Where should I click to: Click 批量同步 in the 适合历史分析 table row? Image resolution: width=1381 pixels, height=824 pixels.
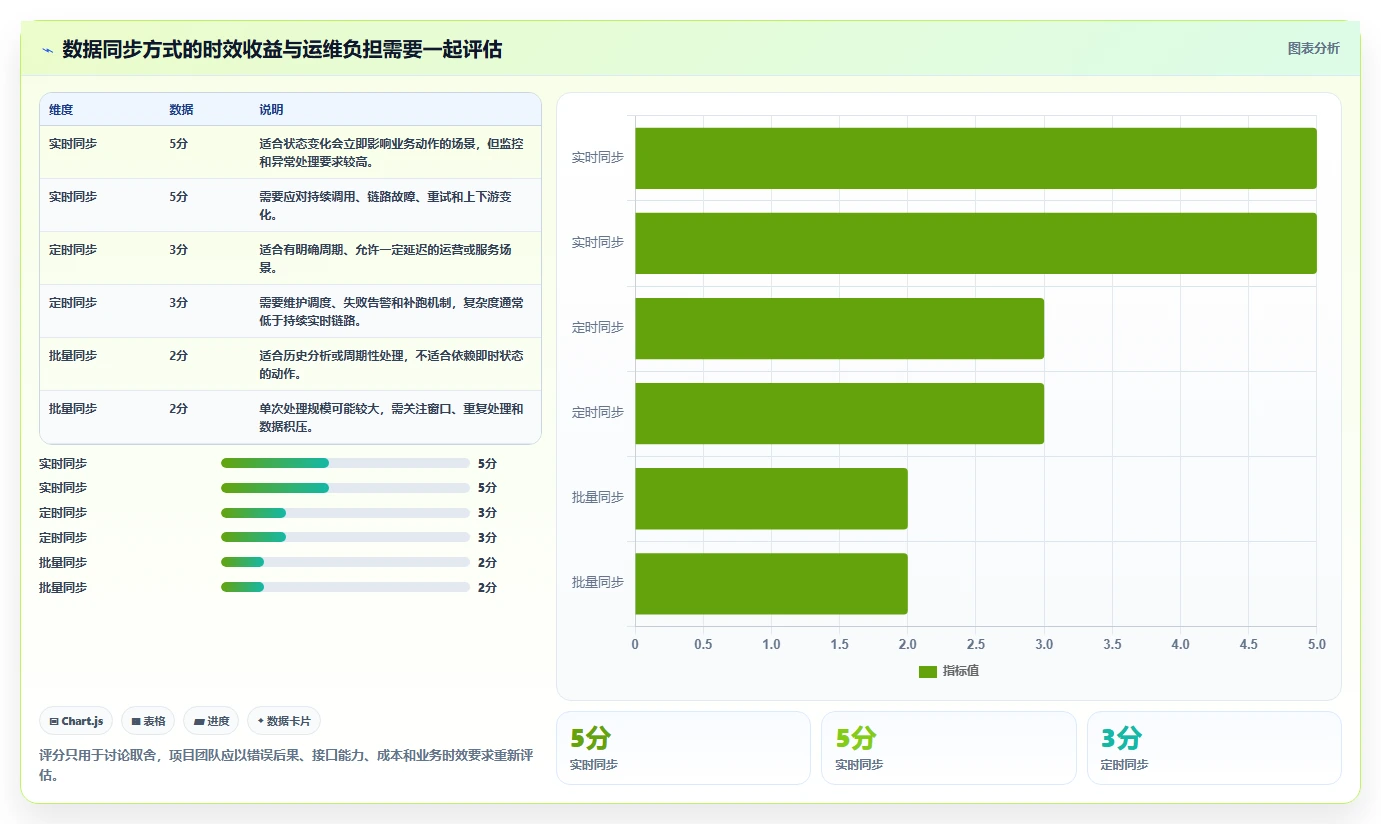pyautogui.click(x=73, y=356)
